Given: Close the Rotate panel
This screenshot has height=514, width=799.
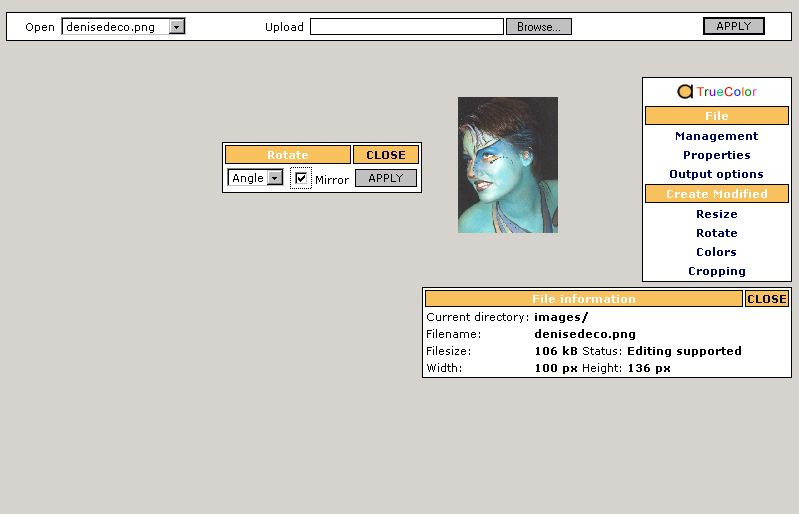Looking at the screenshot, I should coord(385,155).
